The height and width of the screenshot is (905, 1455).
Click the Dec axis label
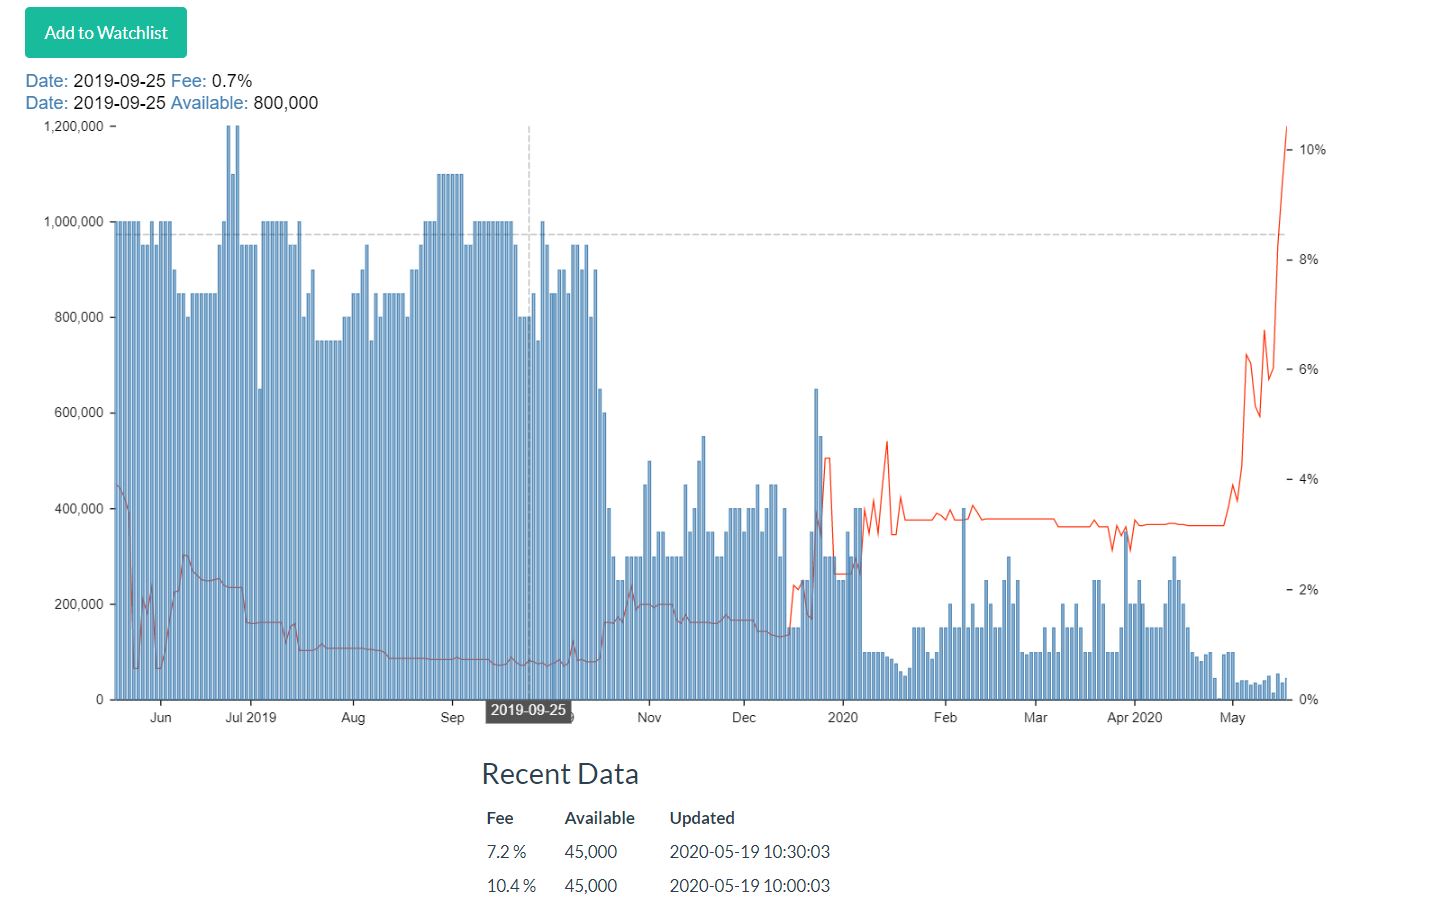[x=743, y=717]
